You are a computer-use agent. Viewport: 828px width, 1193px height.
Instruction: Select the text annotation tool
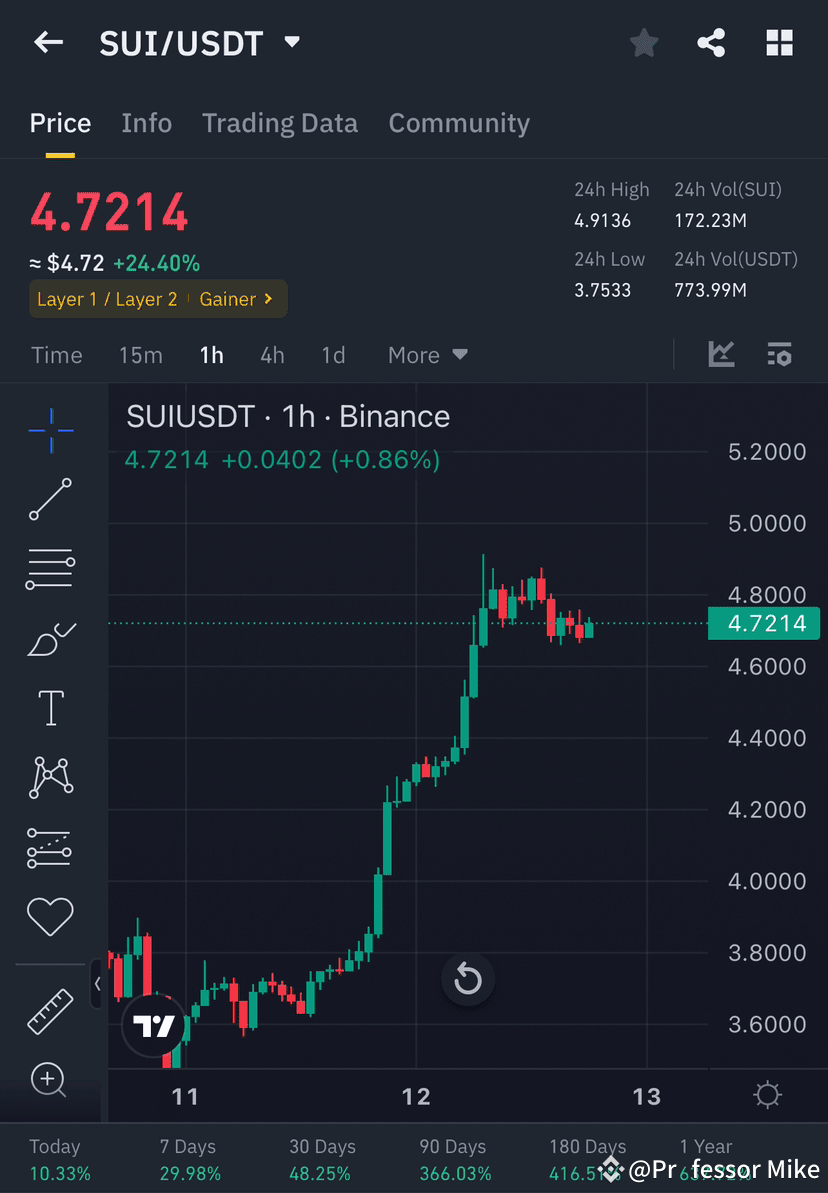coord(49,707)
